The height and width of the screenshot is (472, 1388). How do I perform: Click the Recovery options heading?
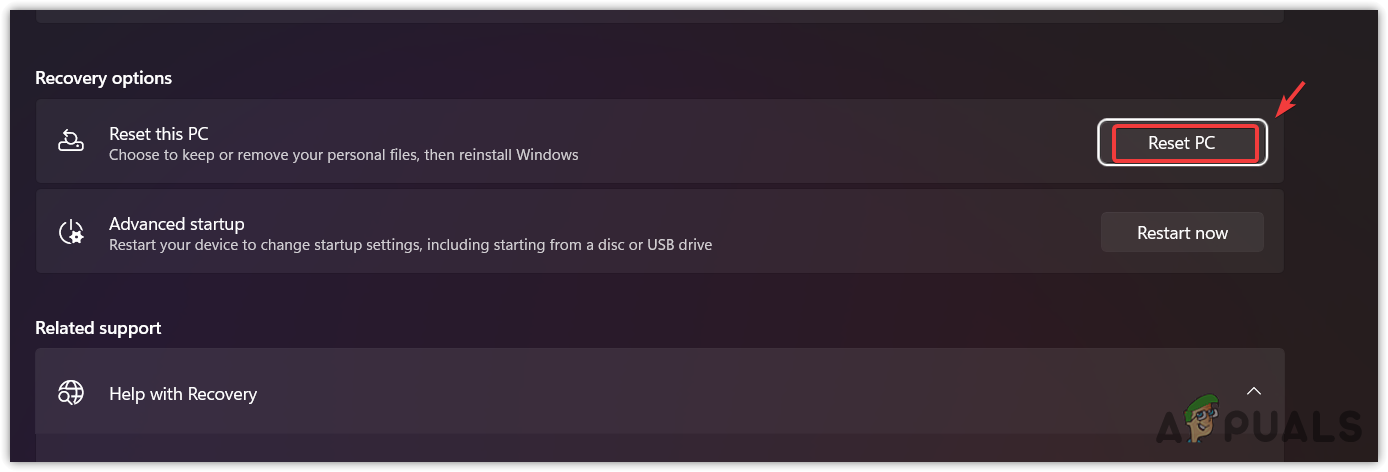(x=103, y=78)
